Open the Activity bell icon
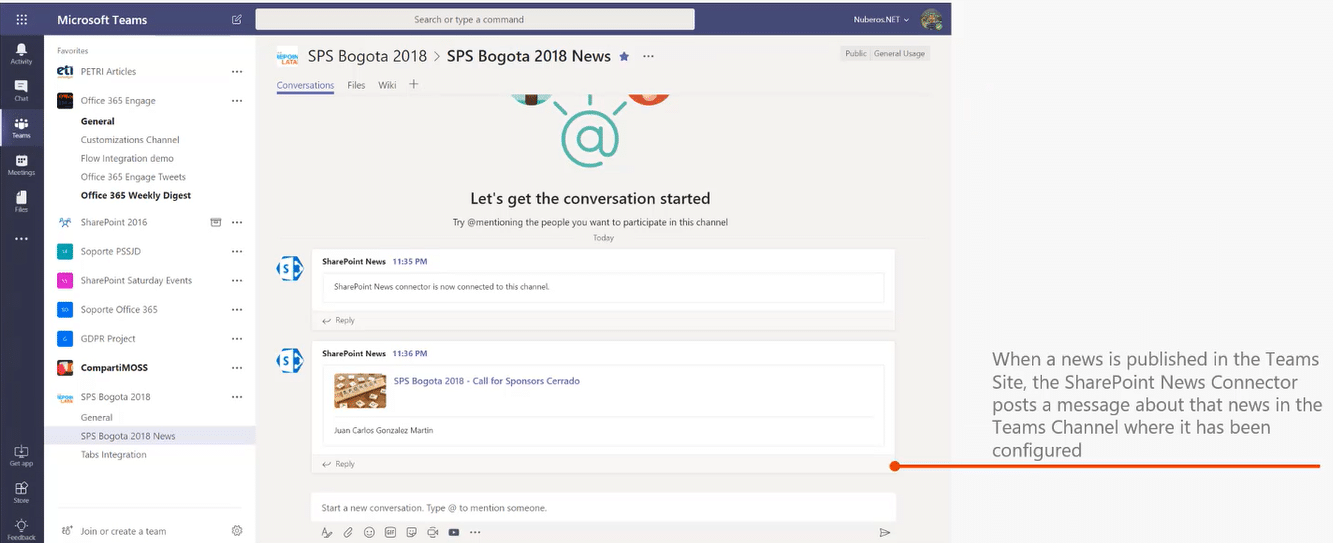The height and width of the screenshot is (543, 1333). pos(21,53)
